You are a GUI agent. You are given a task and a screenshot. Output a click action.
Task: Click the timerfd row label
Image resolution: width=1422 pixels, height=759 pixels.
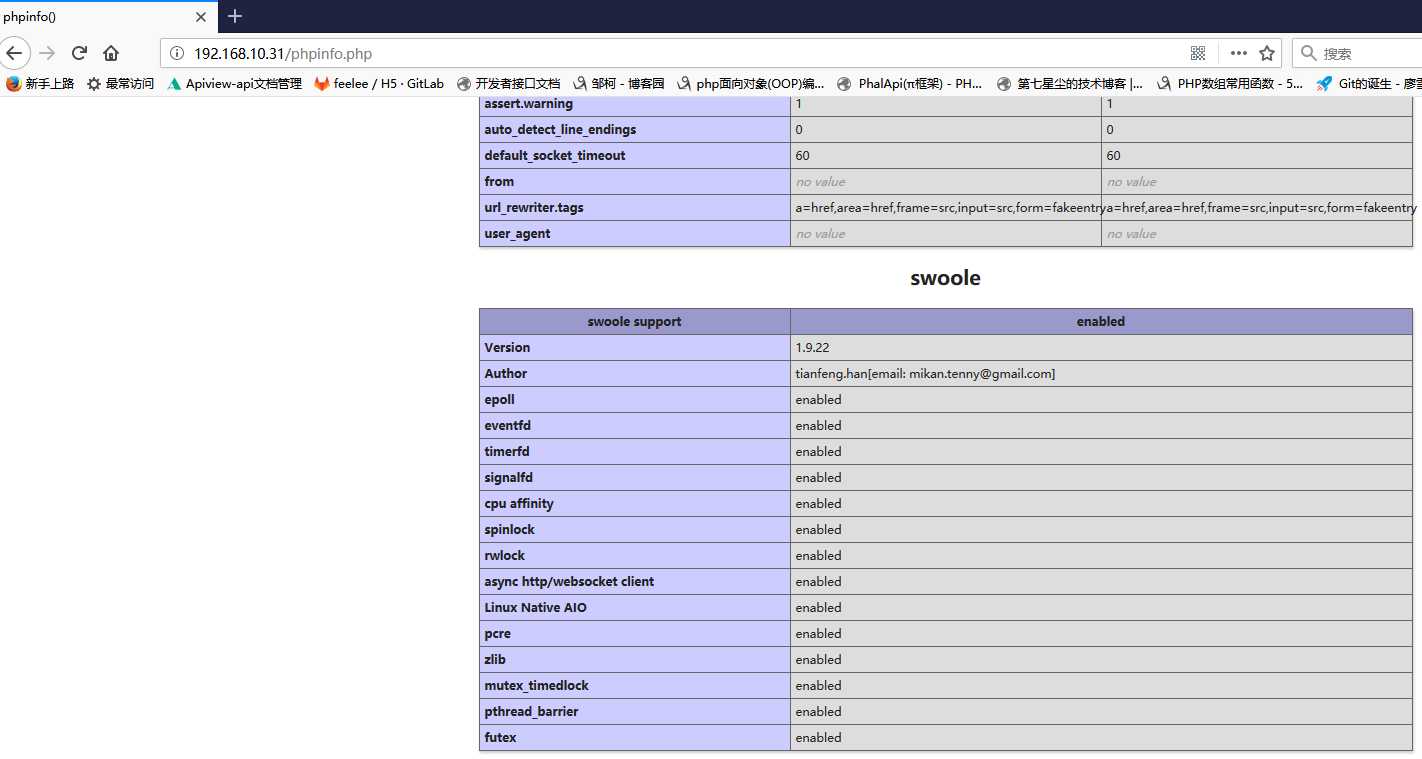click(507, 451)
